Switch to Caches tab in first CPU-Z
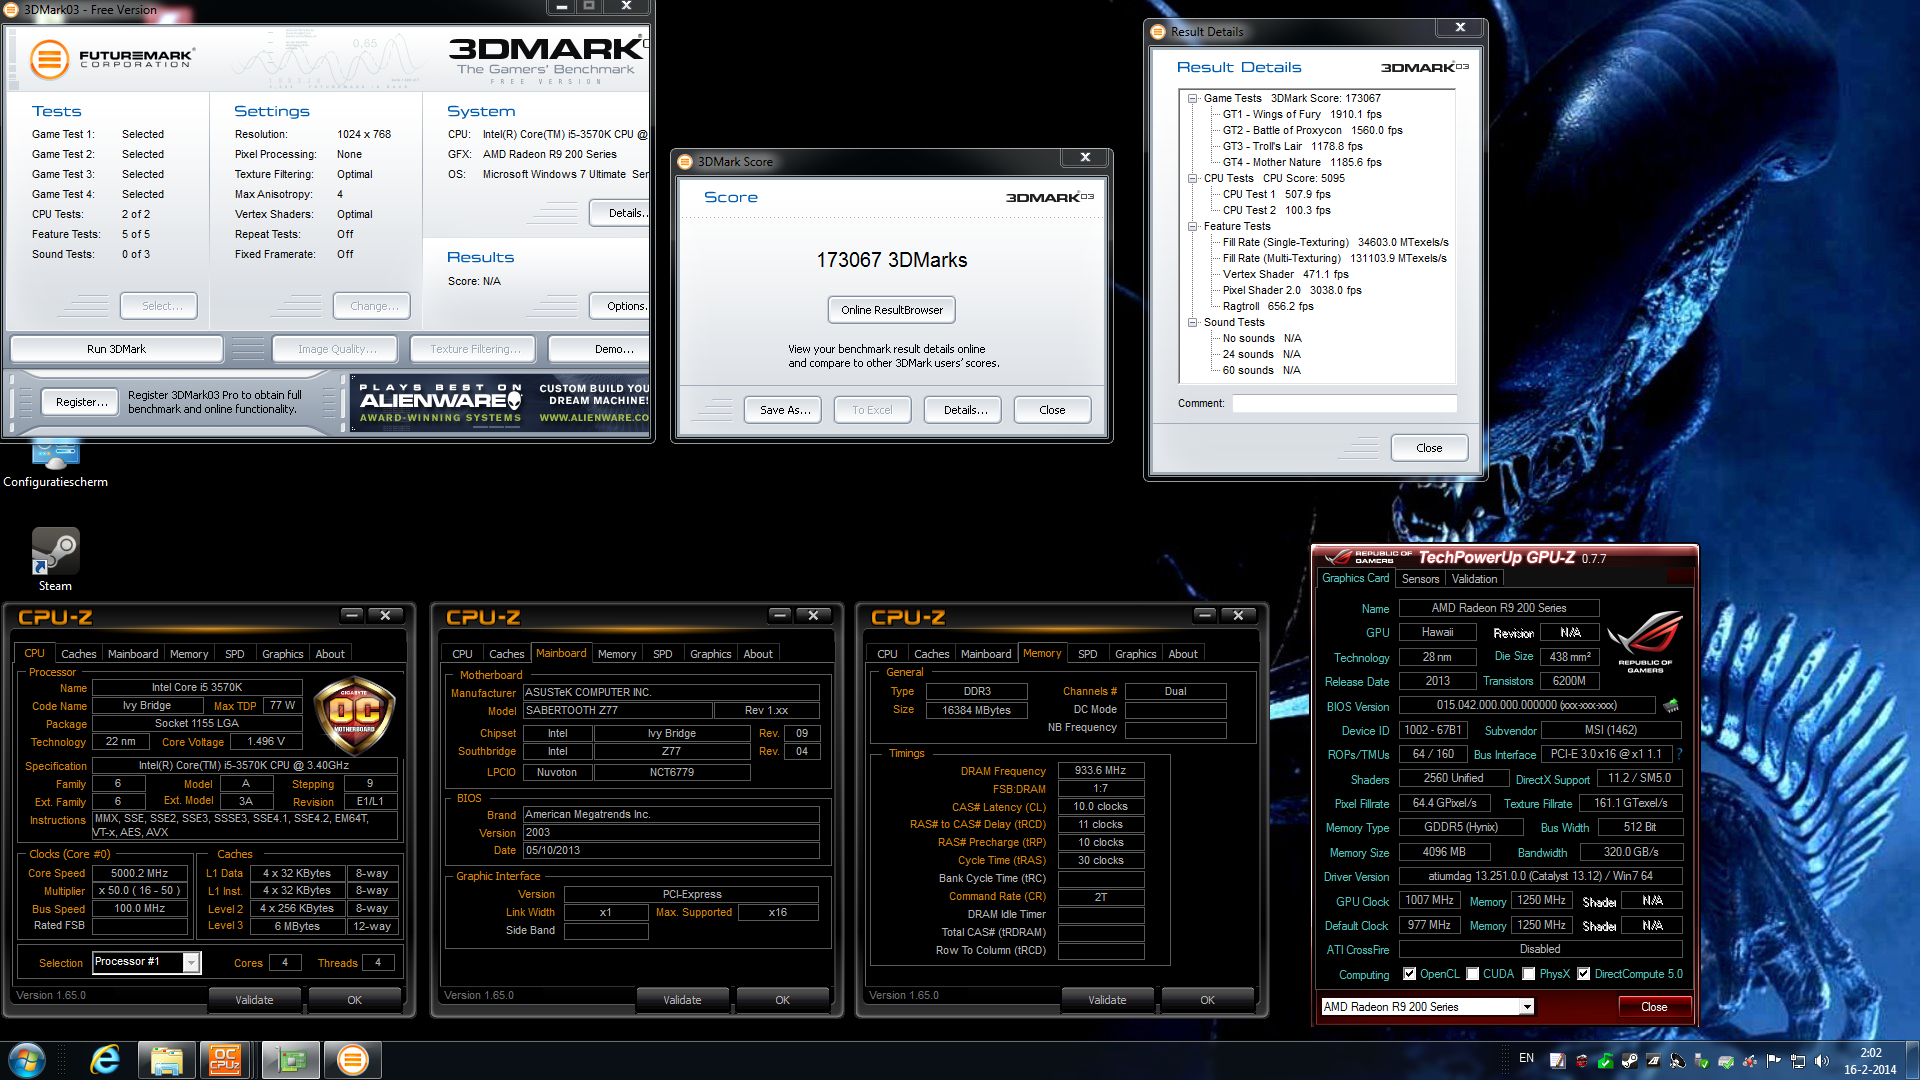The height and width of the screenshot is (1080, 1920). (x=78, y=654)
